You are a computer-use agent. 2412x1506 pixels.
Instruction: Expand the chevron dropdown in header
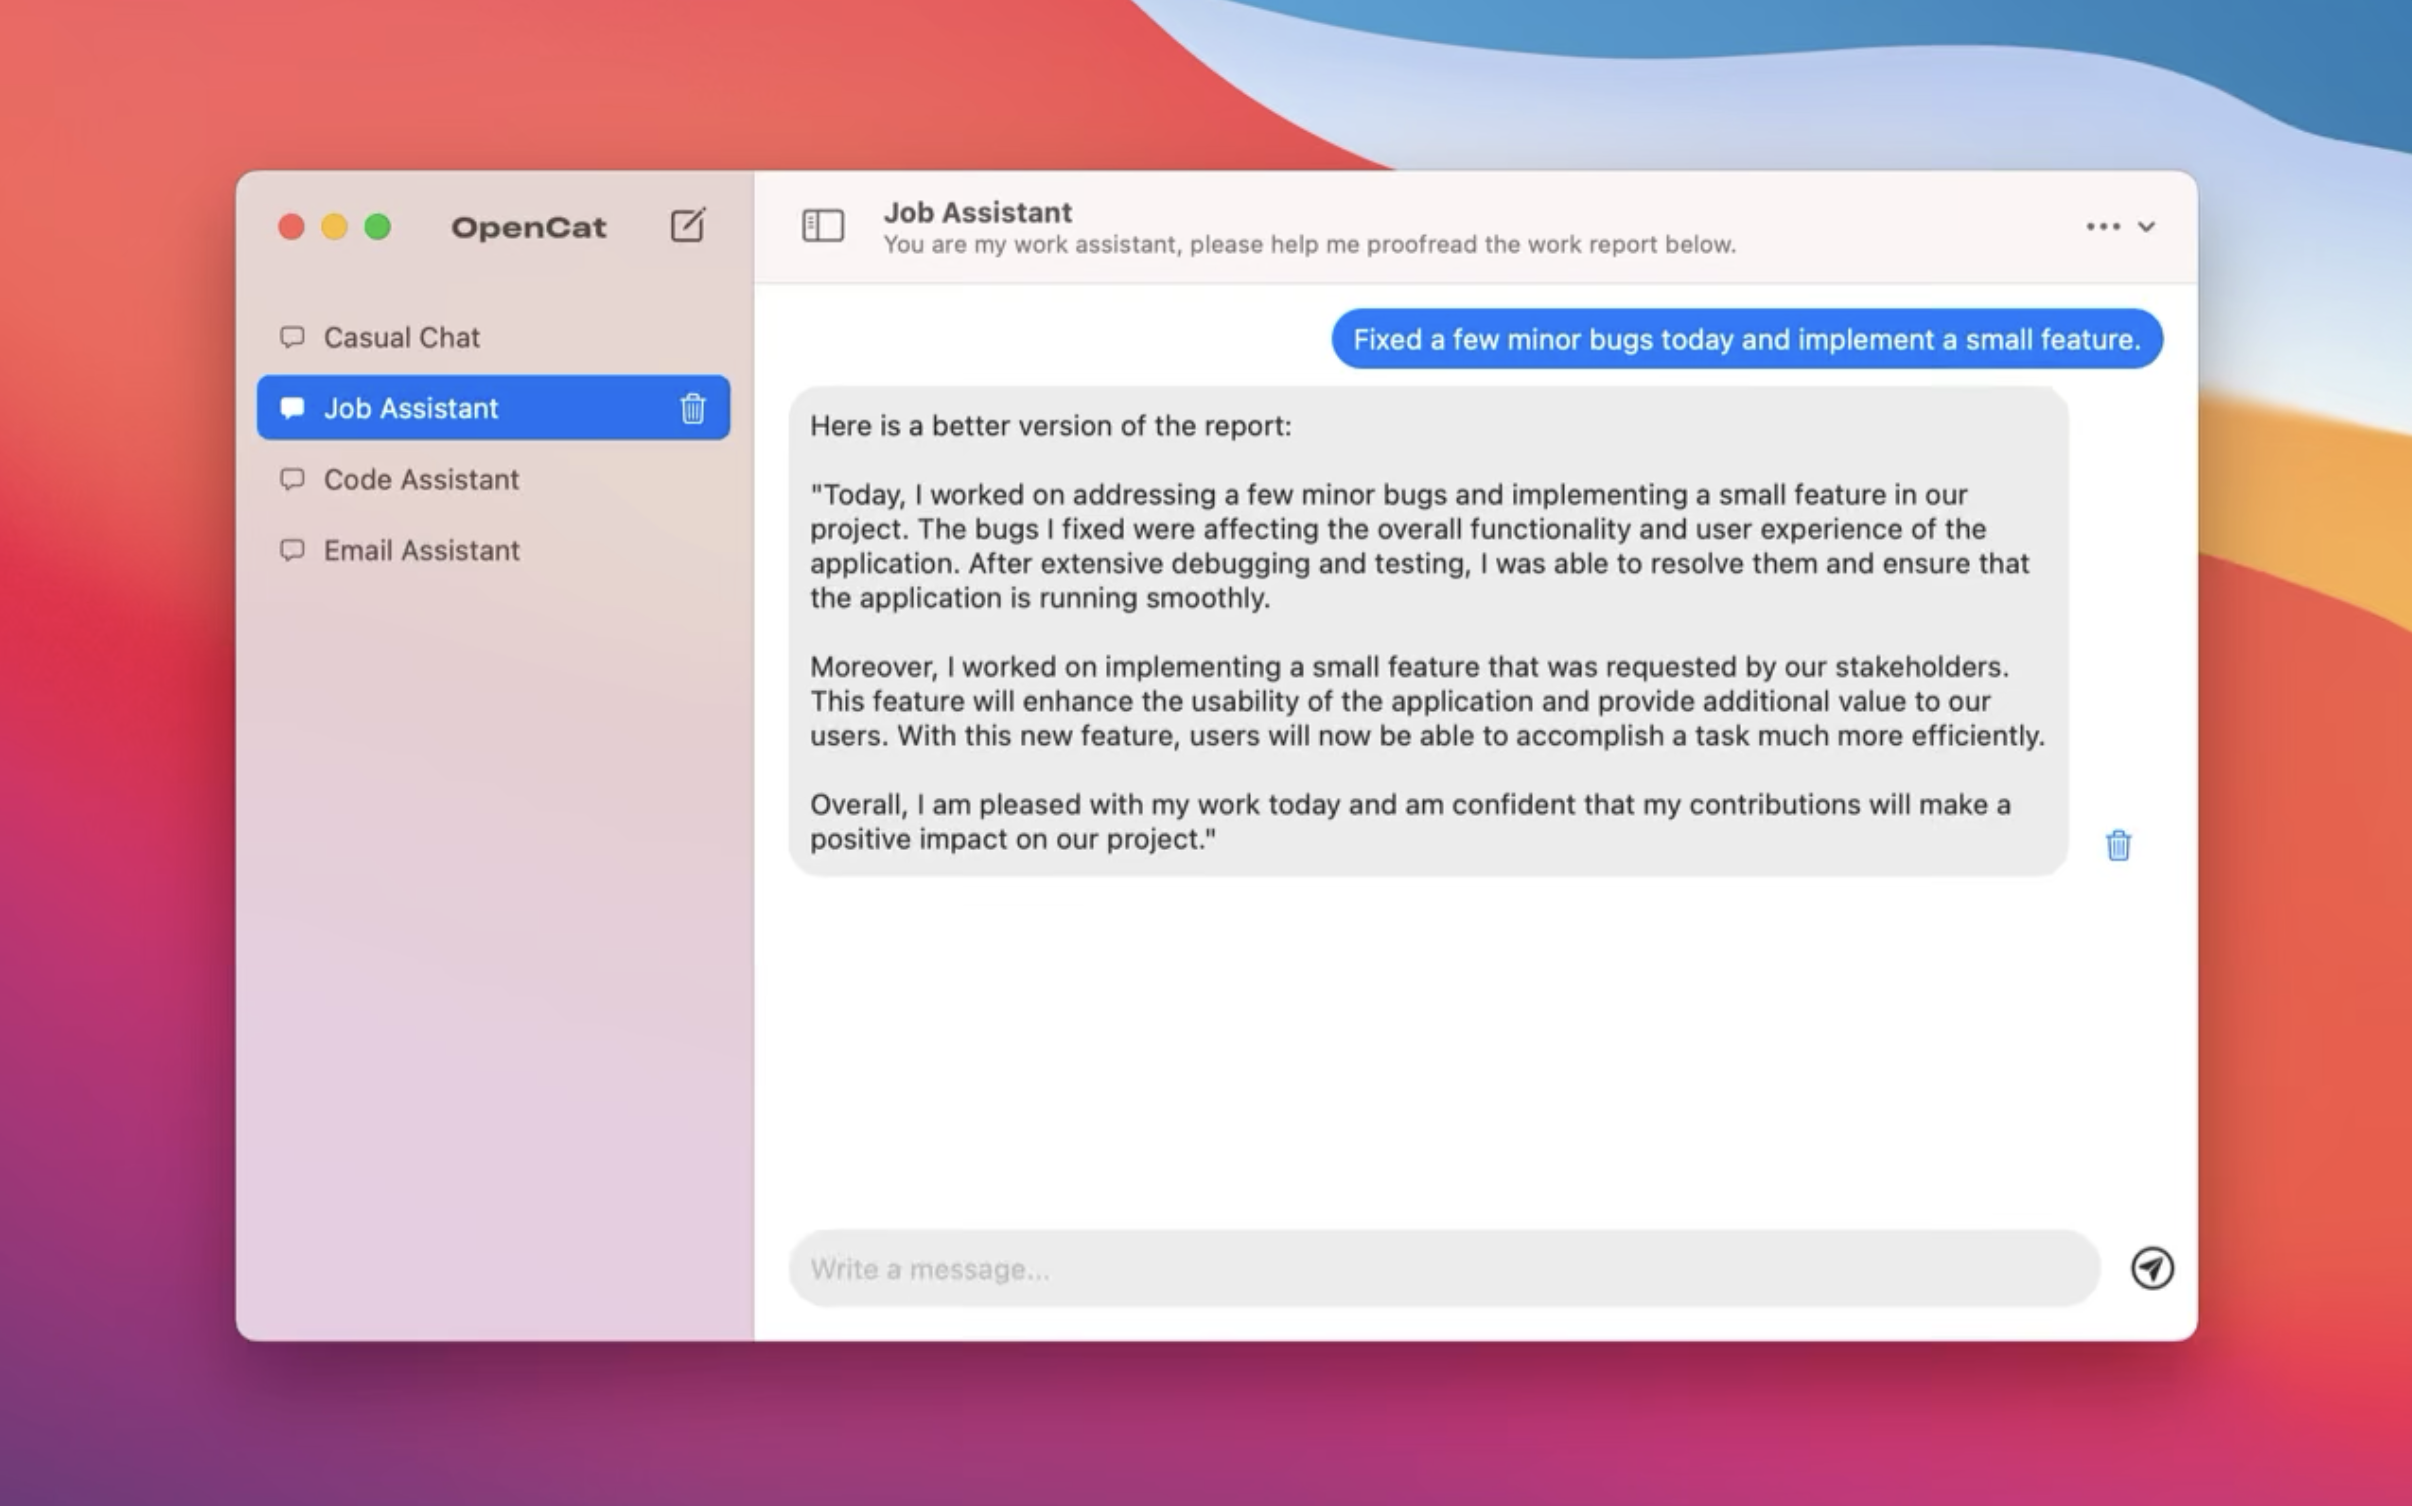coord(2146,227)
